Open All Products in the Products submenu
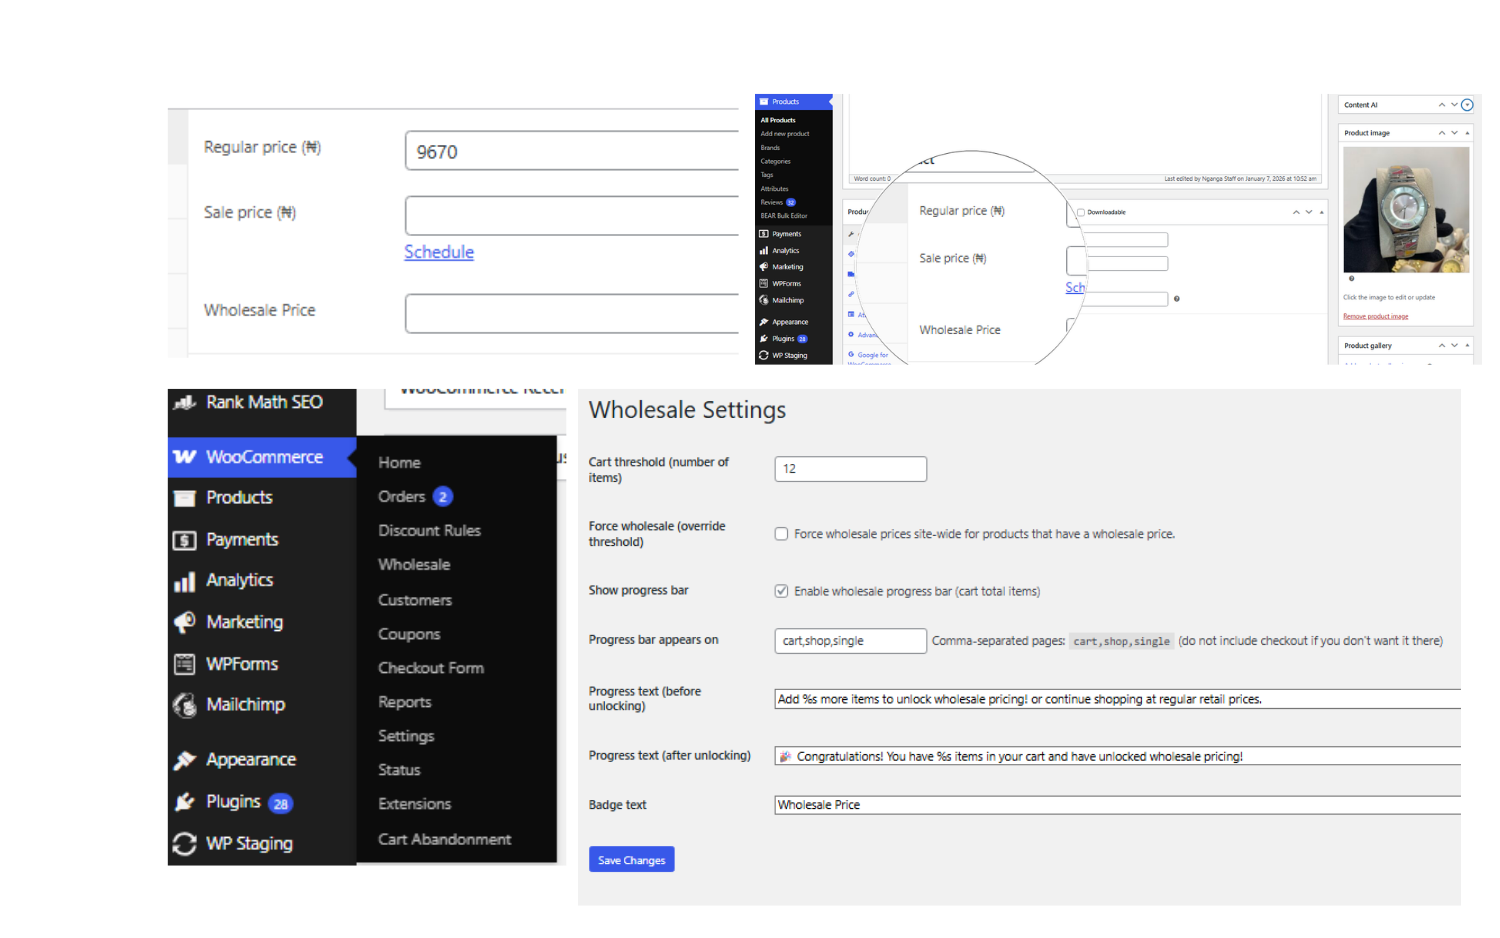This screenshot has width=1500, height=938. pyautogui.click(x=778, y=120)
